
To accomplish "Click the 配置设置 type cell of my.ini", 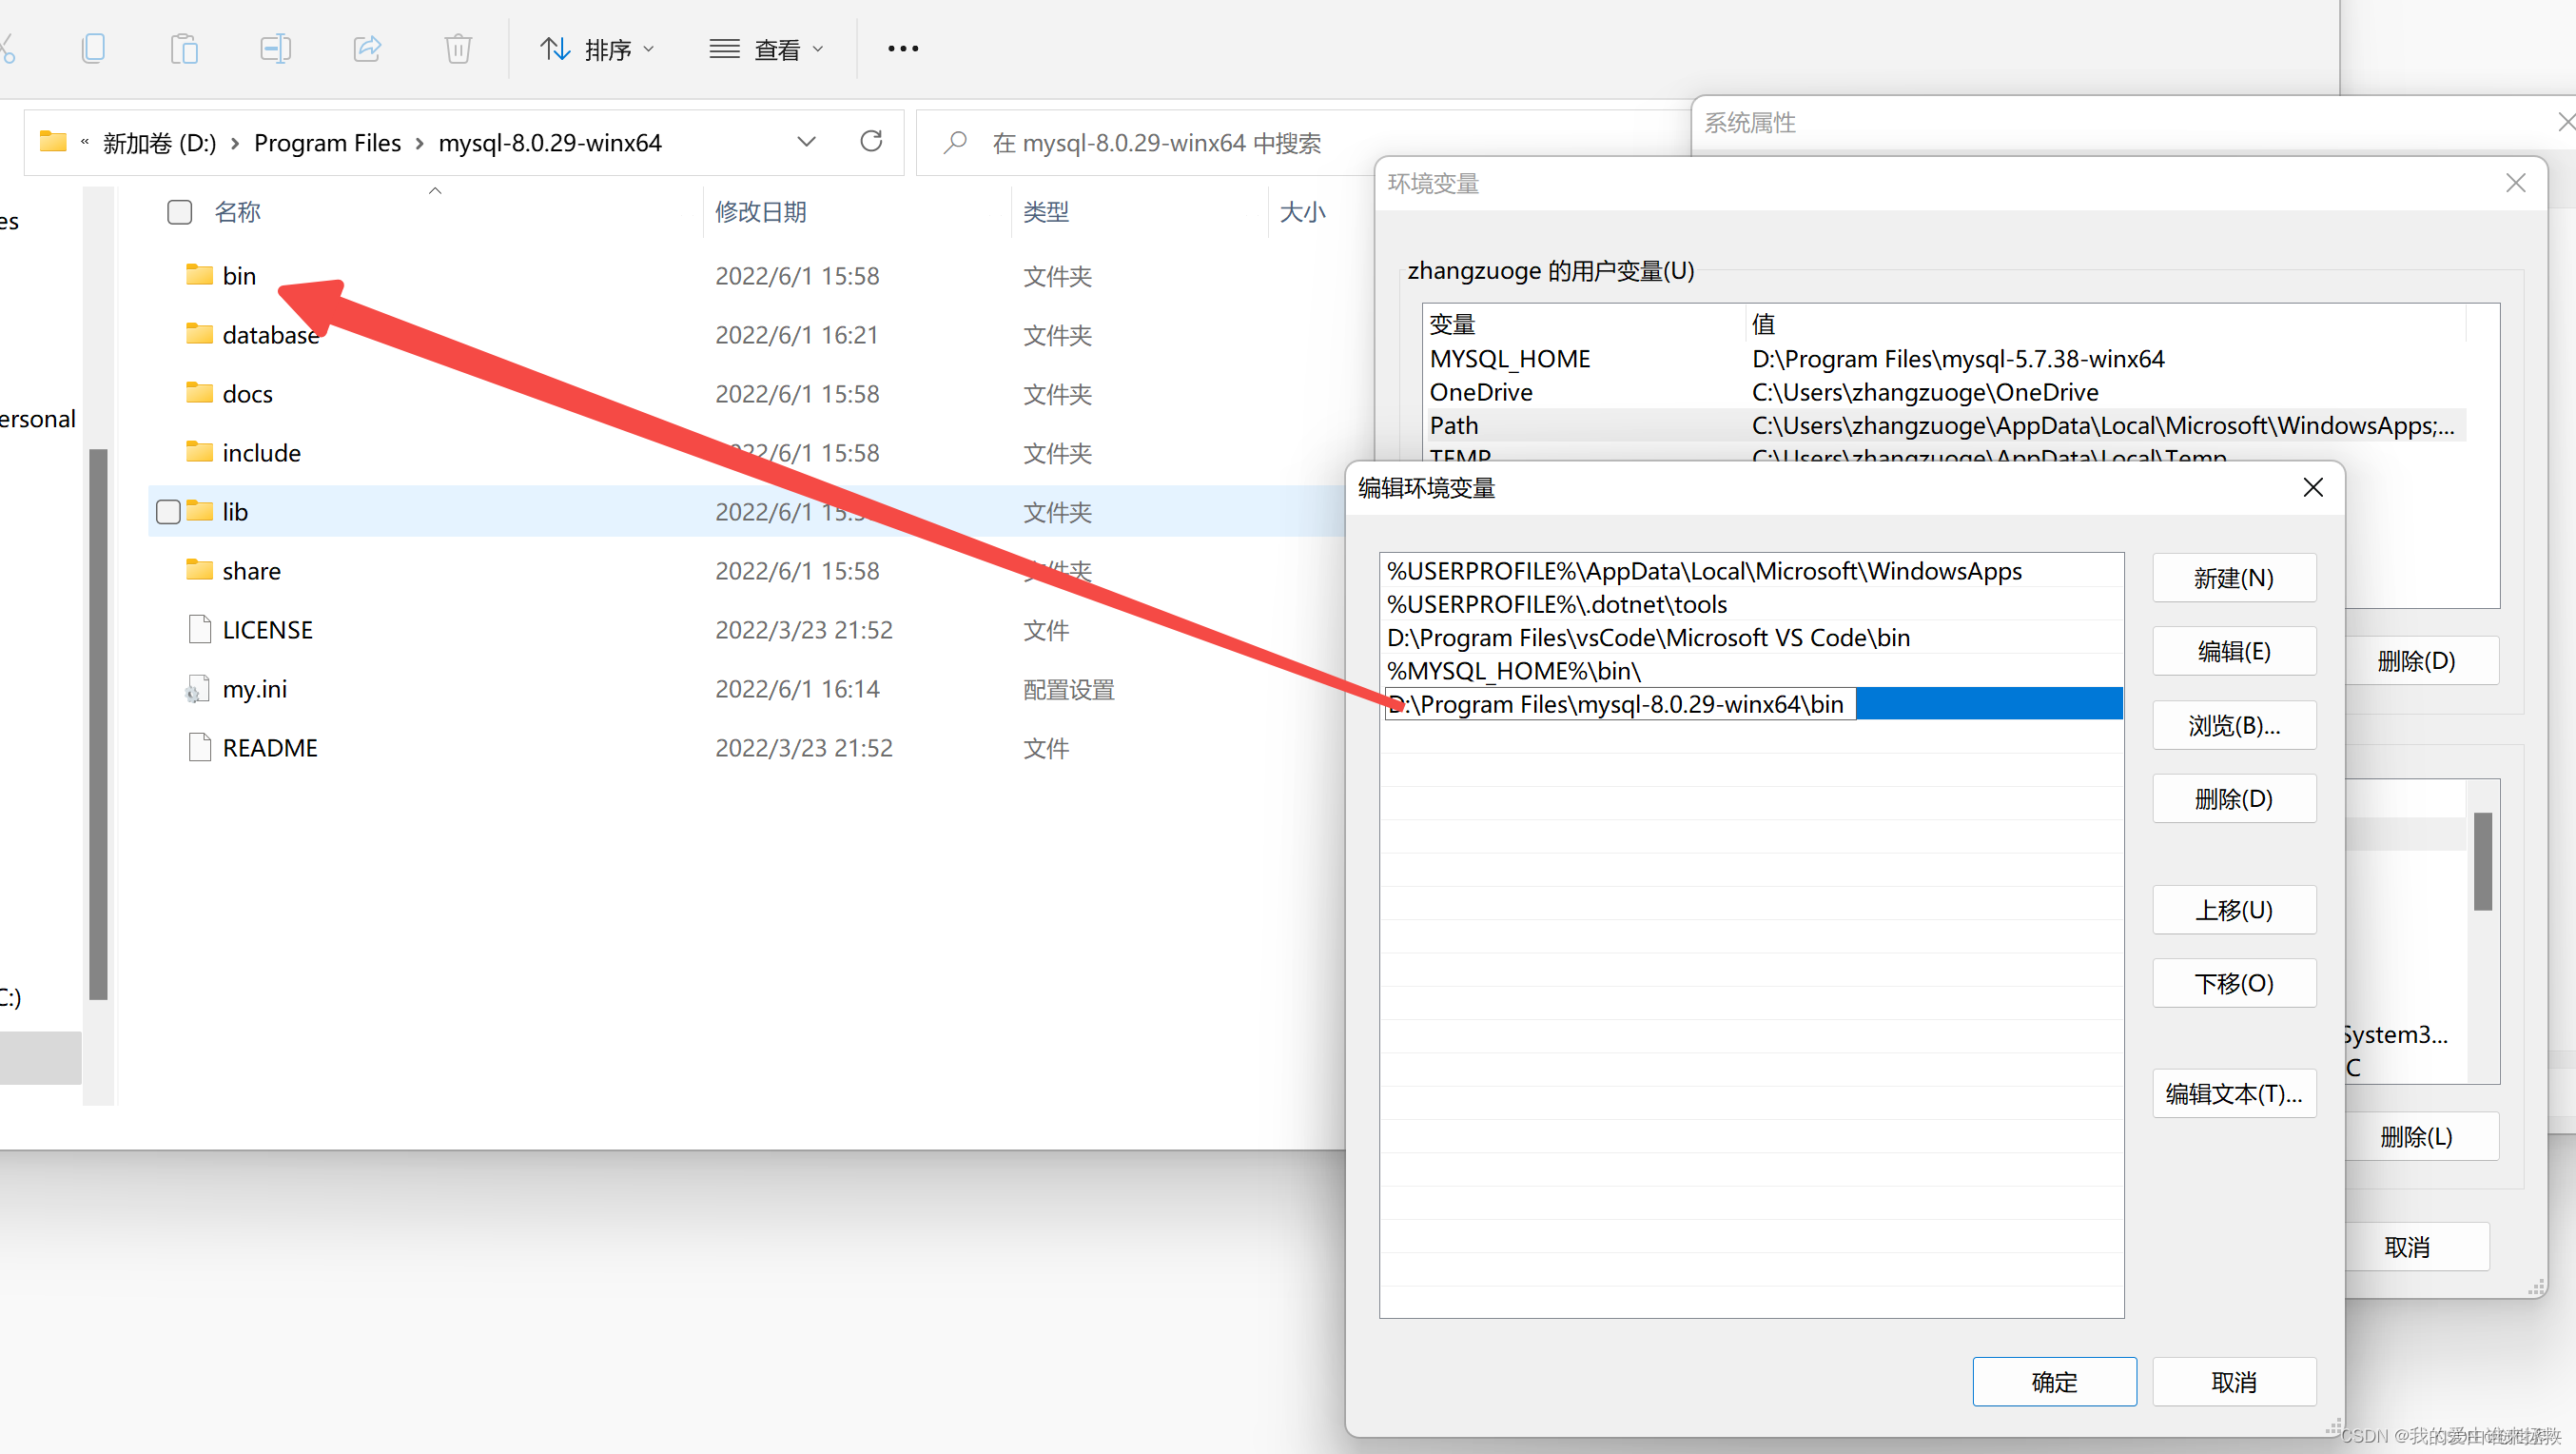I will [1068, 690].
